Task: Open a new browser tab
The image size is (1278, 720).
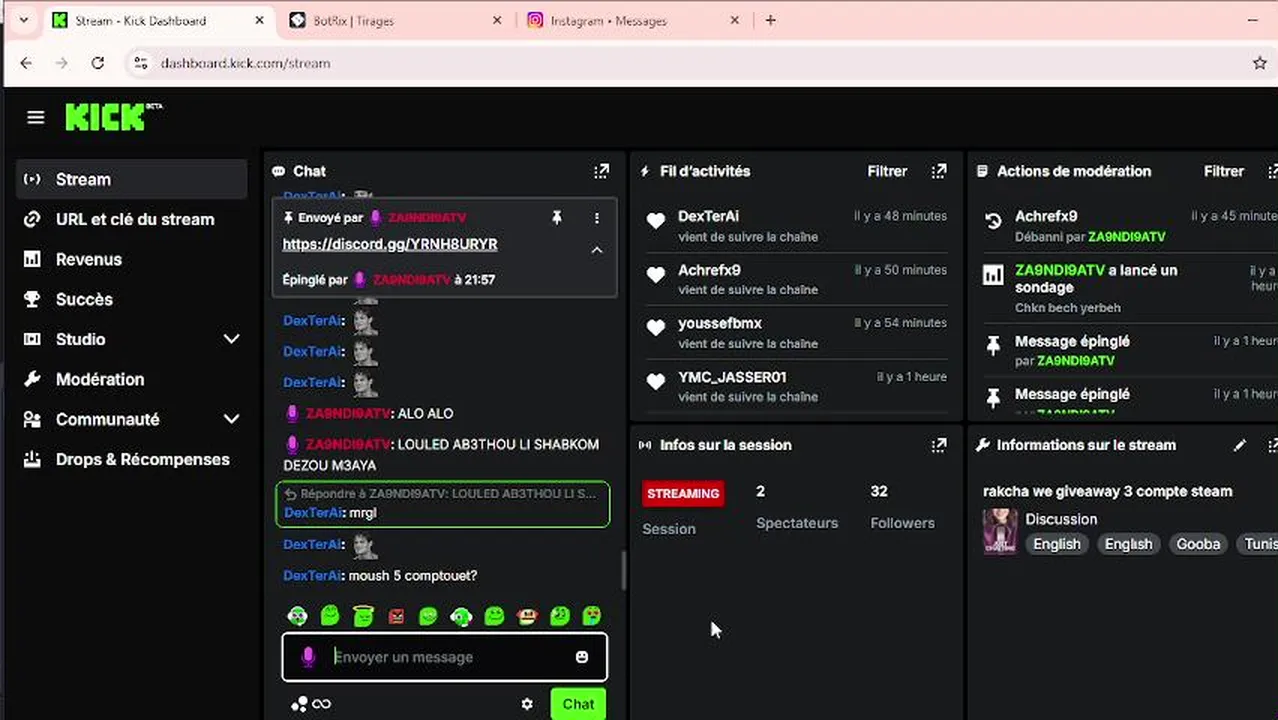Action: click(770, 20)
